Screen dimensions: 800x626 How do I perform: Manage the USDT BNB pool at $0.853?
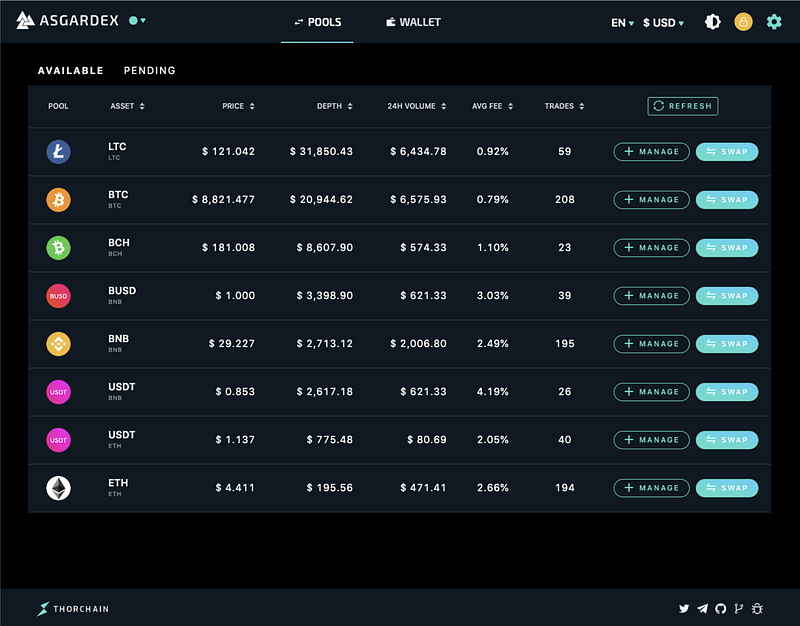(651, 392)
